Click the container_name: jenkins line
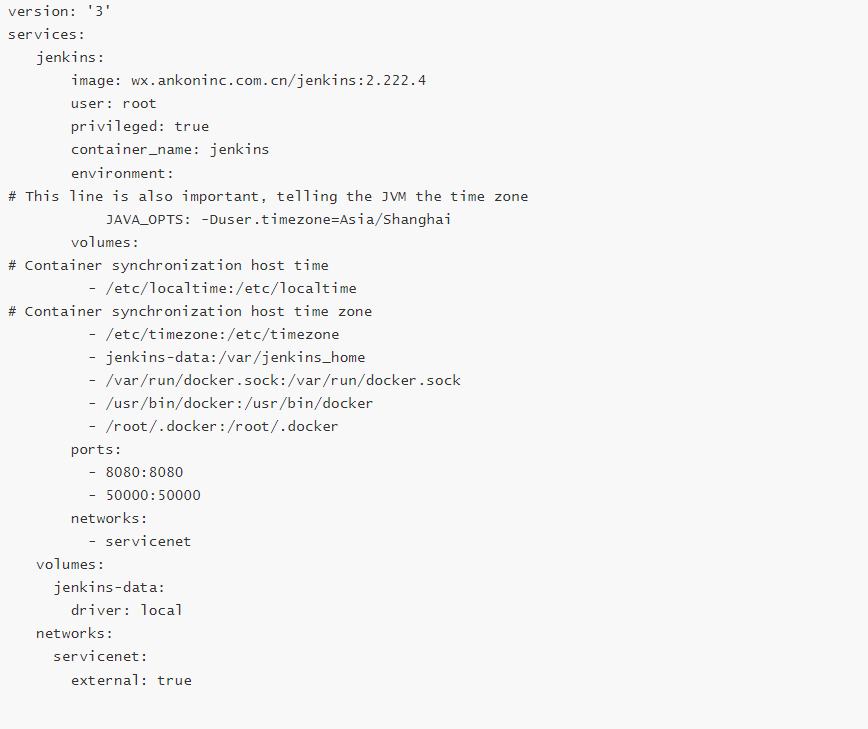 click(x=169, y=149)
